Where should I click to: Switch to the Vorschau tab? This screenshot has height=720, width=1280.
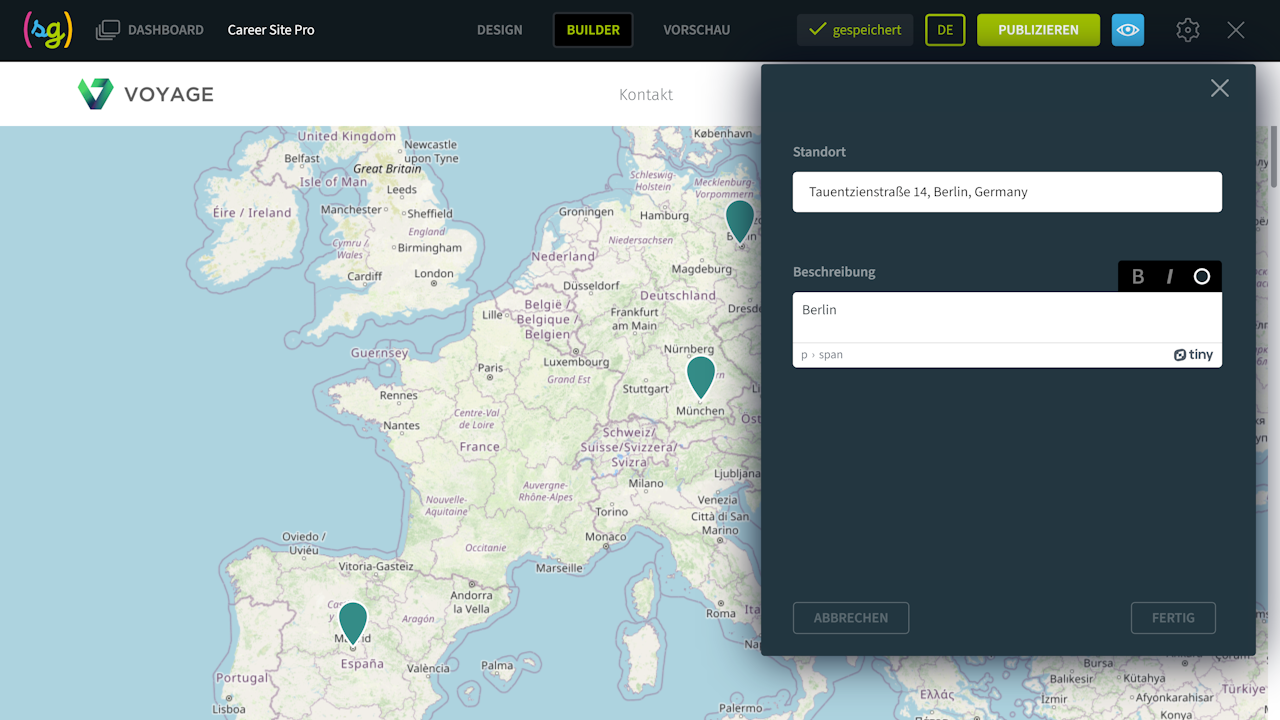point(696,30)
